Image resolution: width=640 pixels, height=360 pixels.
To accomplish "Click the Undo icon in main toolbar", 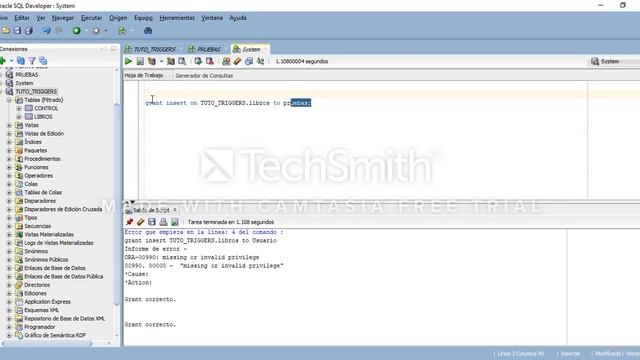I will pos(47,31).
